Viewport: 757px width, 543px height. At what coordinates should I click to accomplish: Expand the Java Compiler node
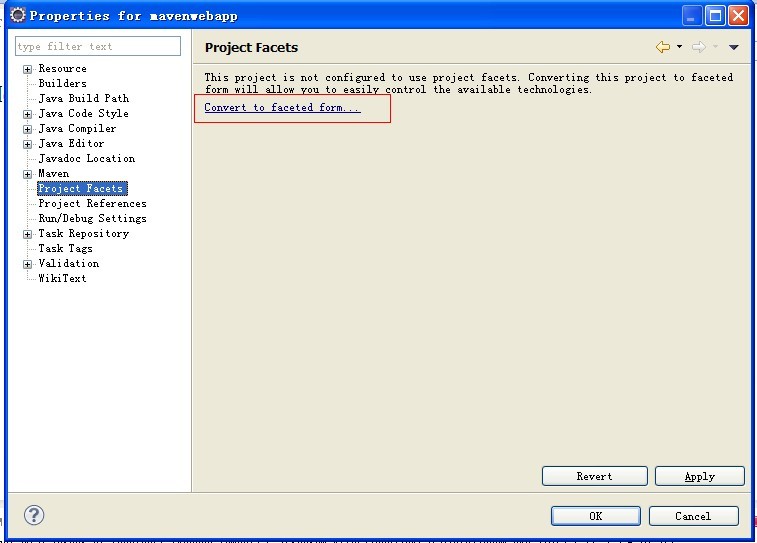tap(28, 129)
